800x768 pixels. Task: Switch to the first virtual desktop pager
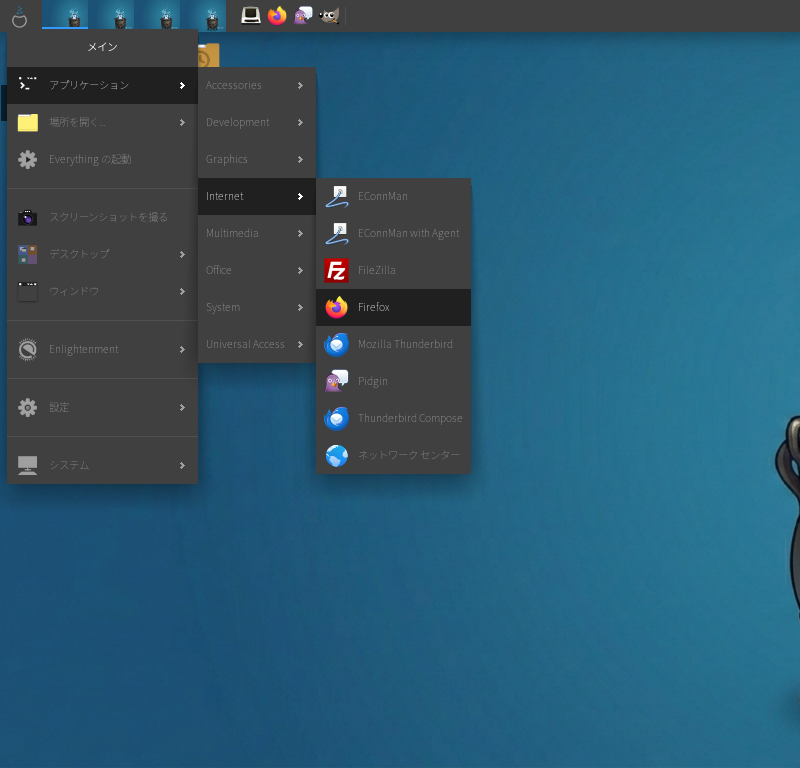tap(65, 15)
